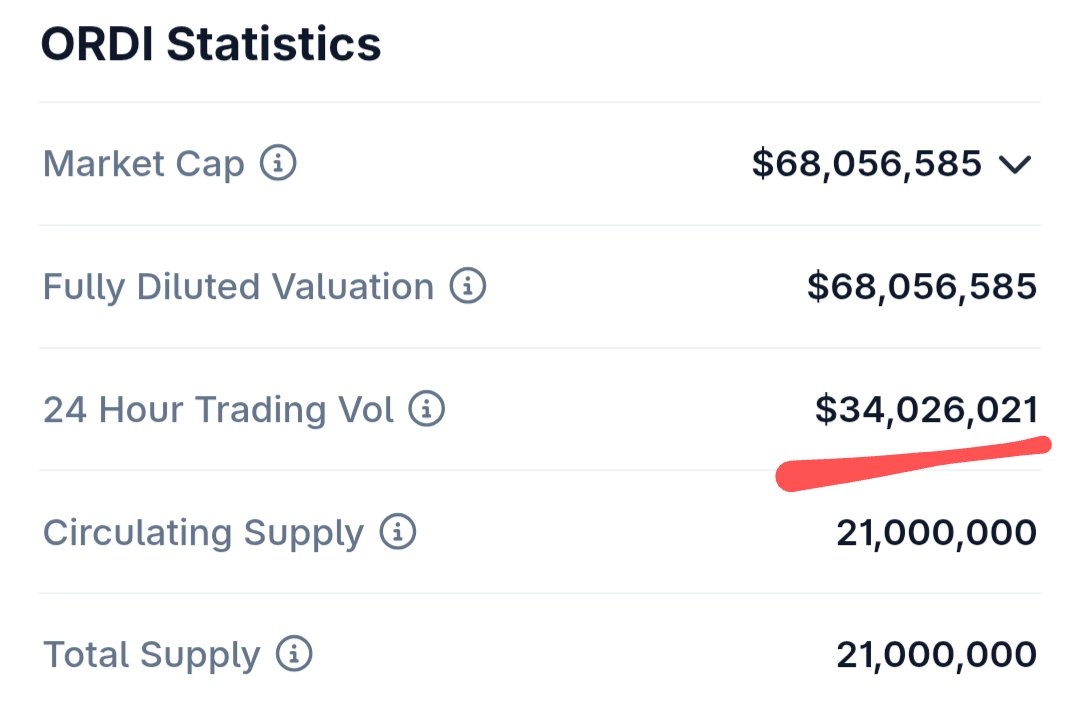Click the divider line below the heading

(x=540, y=102)
